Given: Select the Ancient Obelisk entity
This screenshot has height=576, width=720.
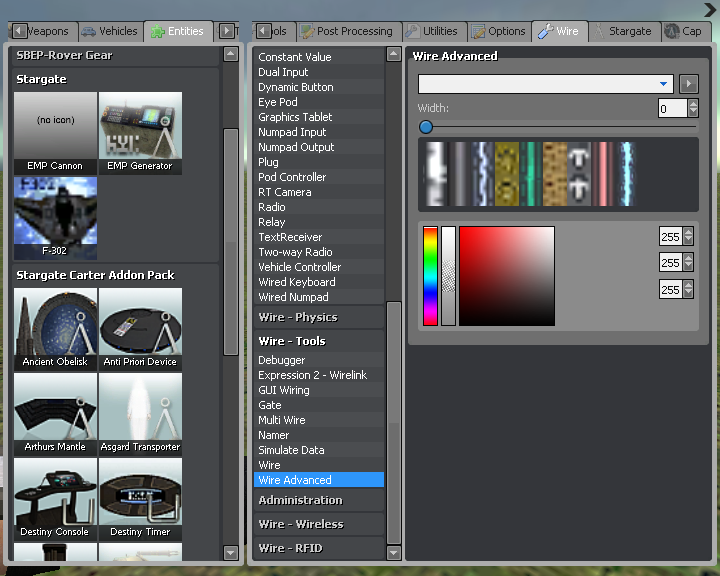Looking at the screenshot, I should [55, 323].
